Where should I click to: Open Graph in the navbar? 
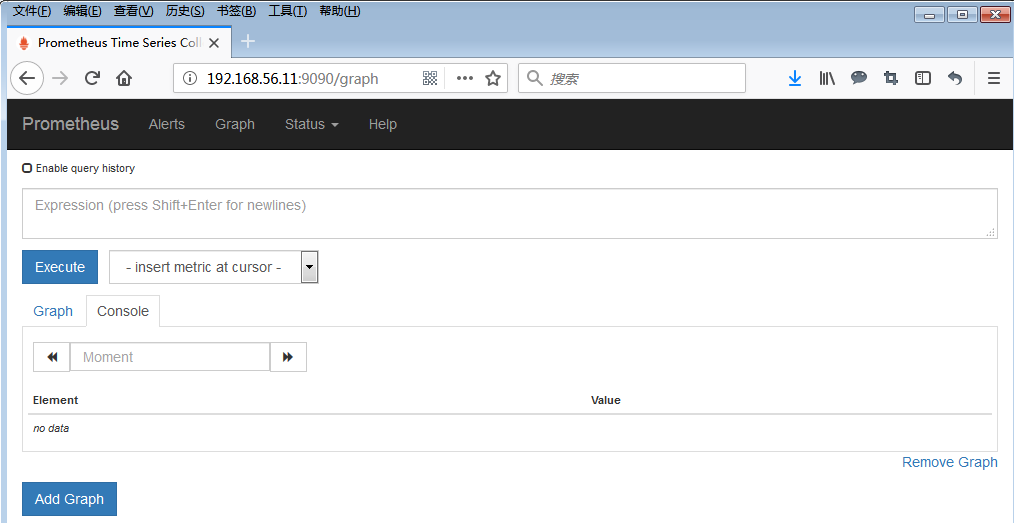(235, 124)
